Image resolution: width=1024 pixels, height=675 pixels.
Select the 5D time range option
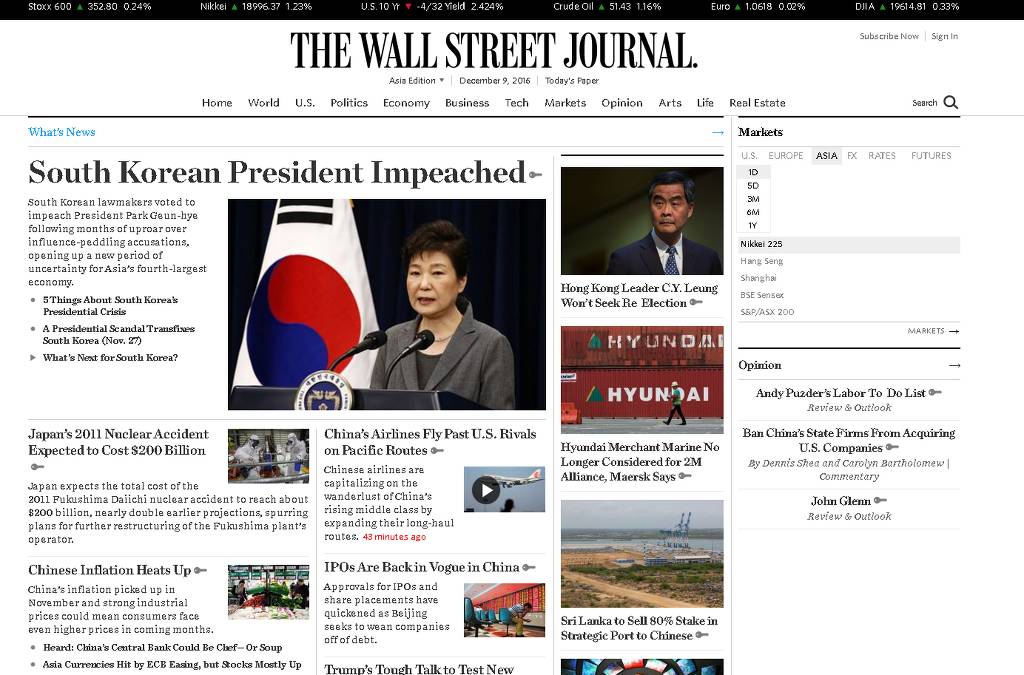753,185
